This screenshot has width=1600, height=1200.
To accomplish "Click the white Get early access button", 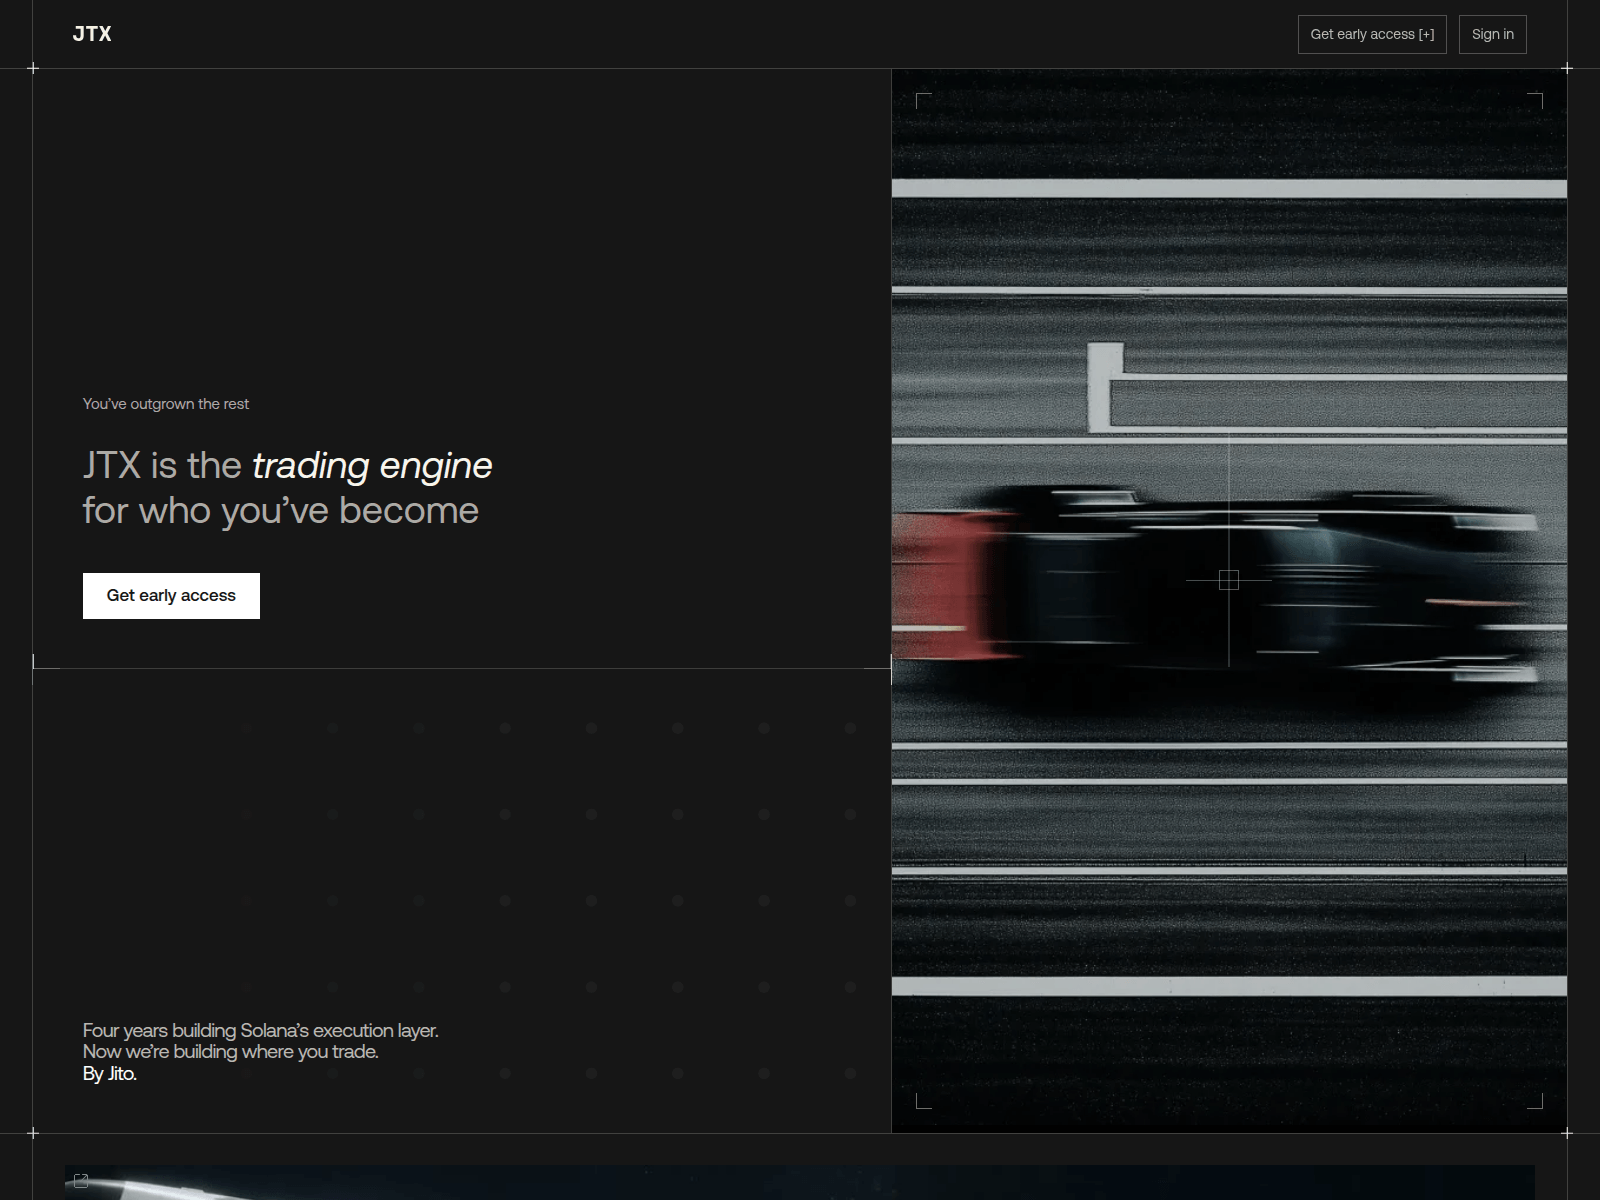I will pos(171,596).
